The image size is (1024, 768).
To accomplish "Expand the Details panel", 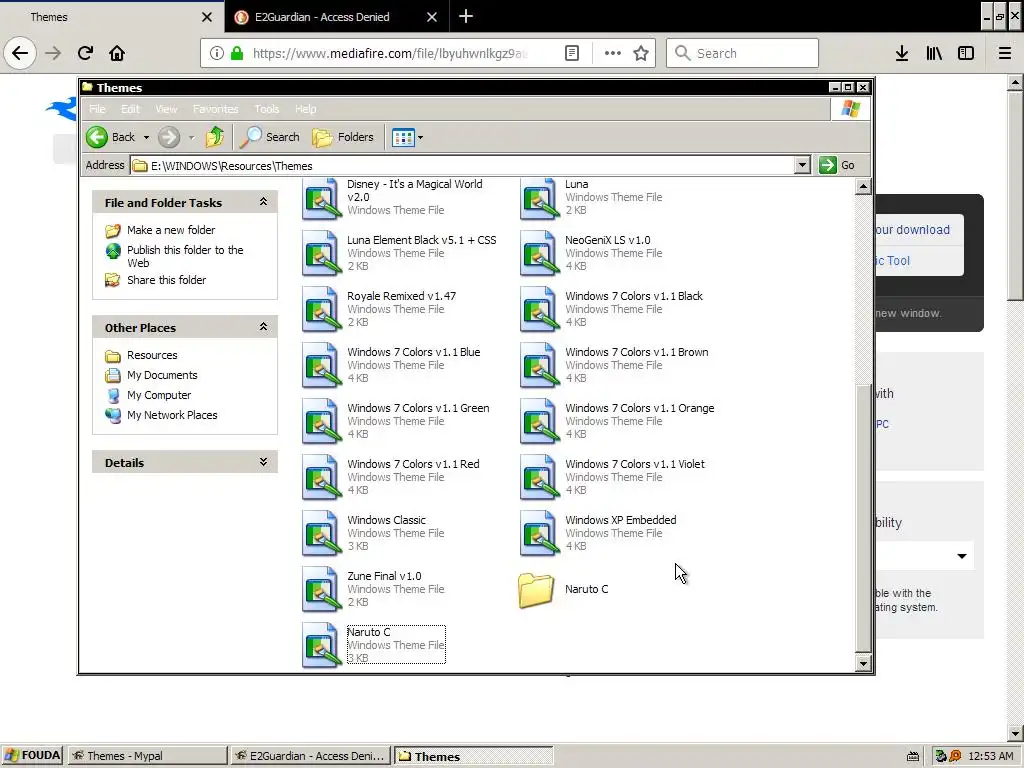I will [x=263, y=462].
